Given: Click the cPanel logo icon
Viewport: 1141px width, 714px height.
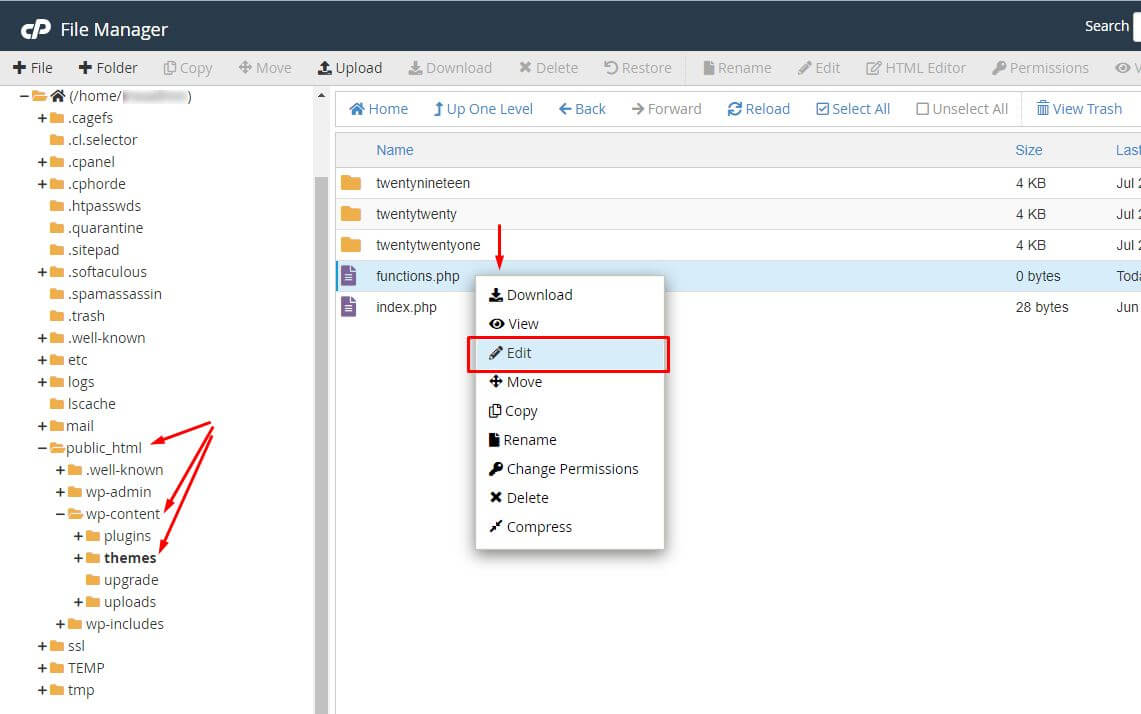Looking at the screenshot, I should point(35,29).
